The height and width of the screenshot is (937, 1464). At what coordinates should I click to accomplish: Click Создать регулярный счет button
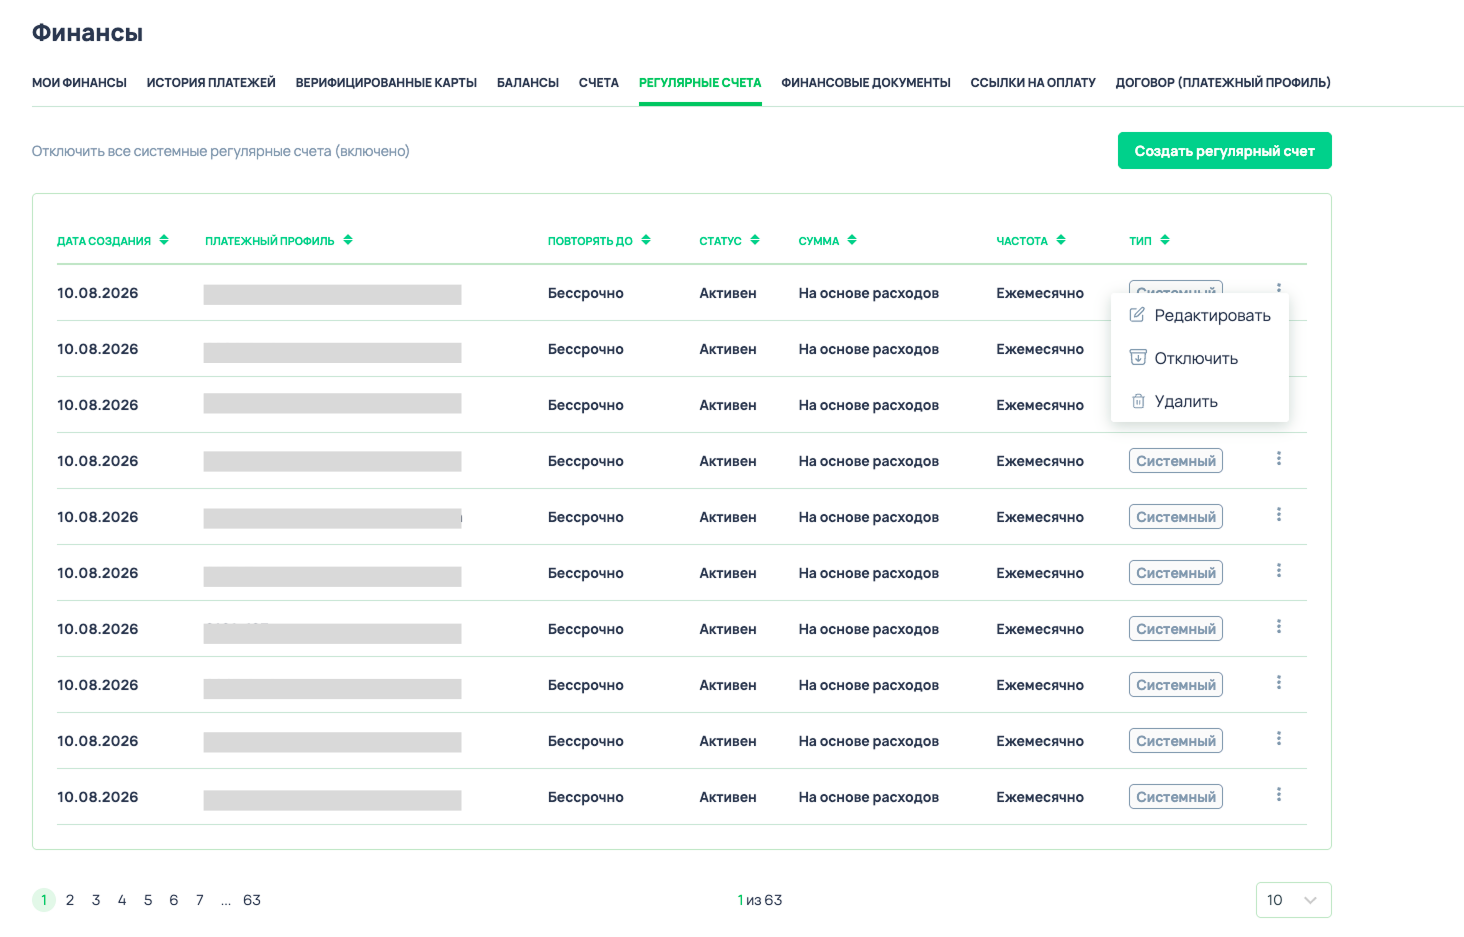(1225, 151)
